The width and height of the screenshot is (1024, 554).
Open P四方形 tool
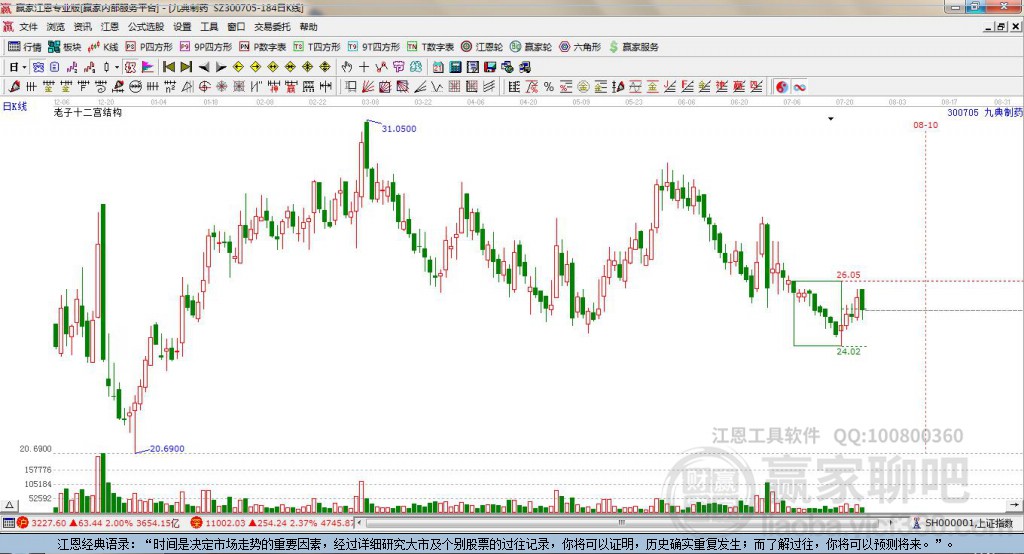pyautogui.click(x=149, y=46)
